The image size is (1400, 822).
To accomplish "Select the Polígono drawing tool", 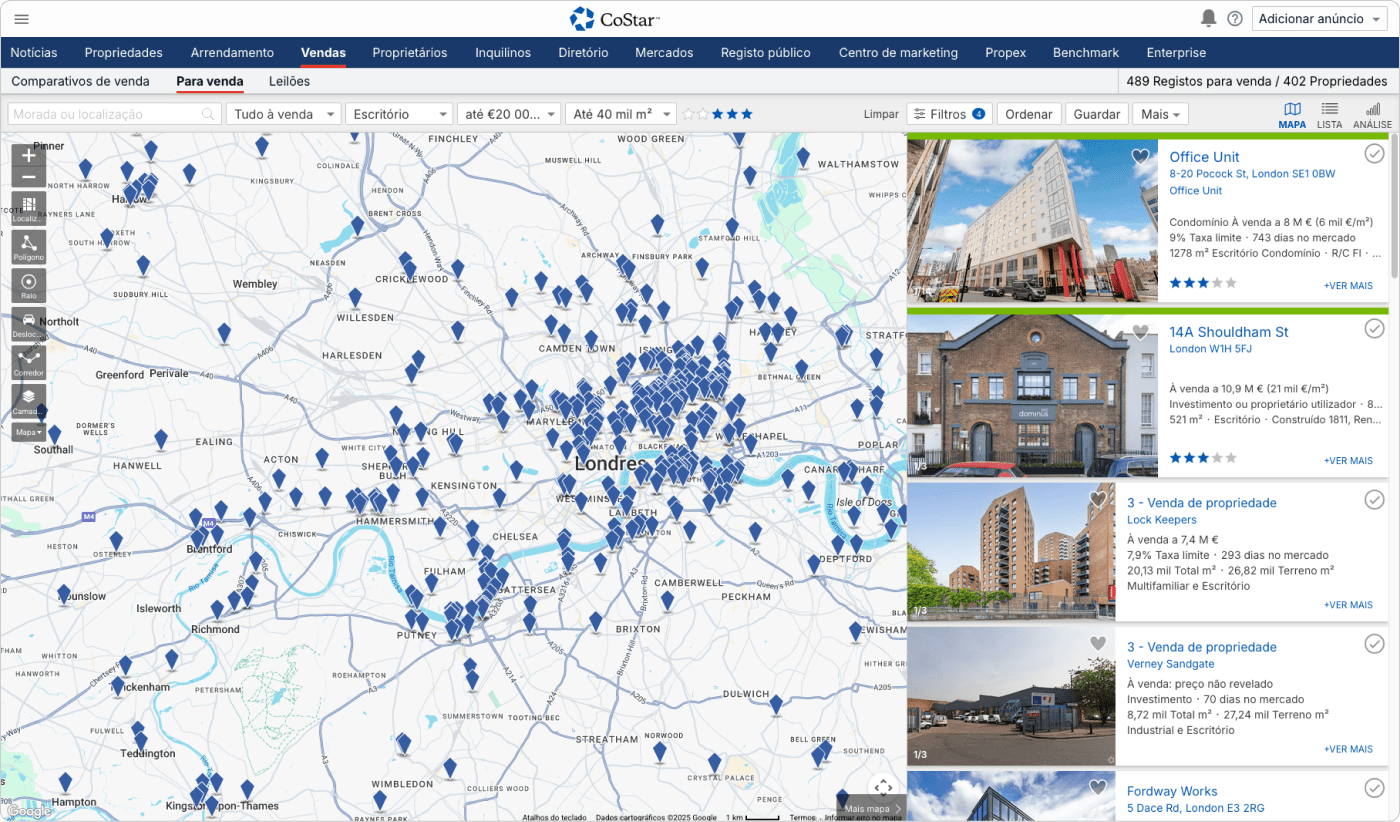I will tap(28, 246).
